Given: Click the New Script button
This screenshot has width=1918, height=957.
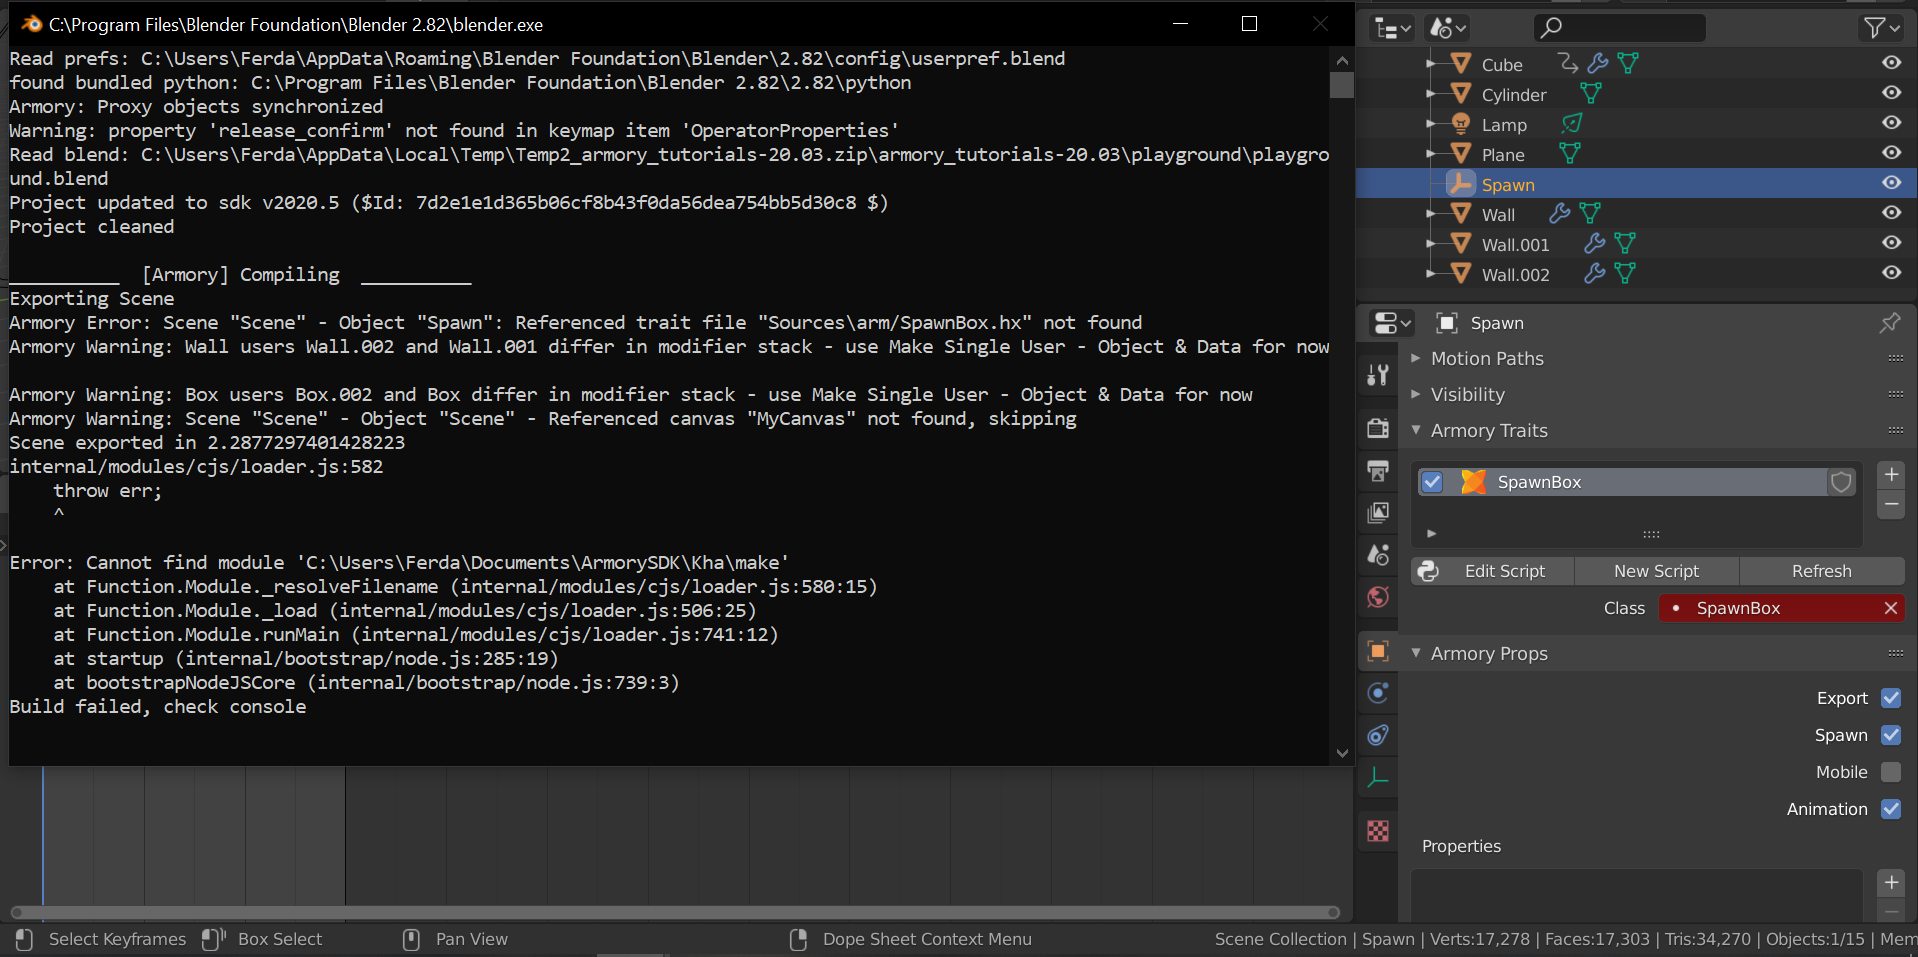Looking at the screenshot, I should pyautogui.click(x=1657, y=571).
